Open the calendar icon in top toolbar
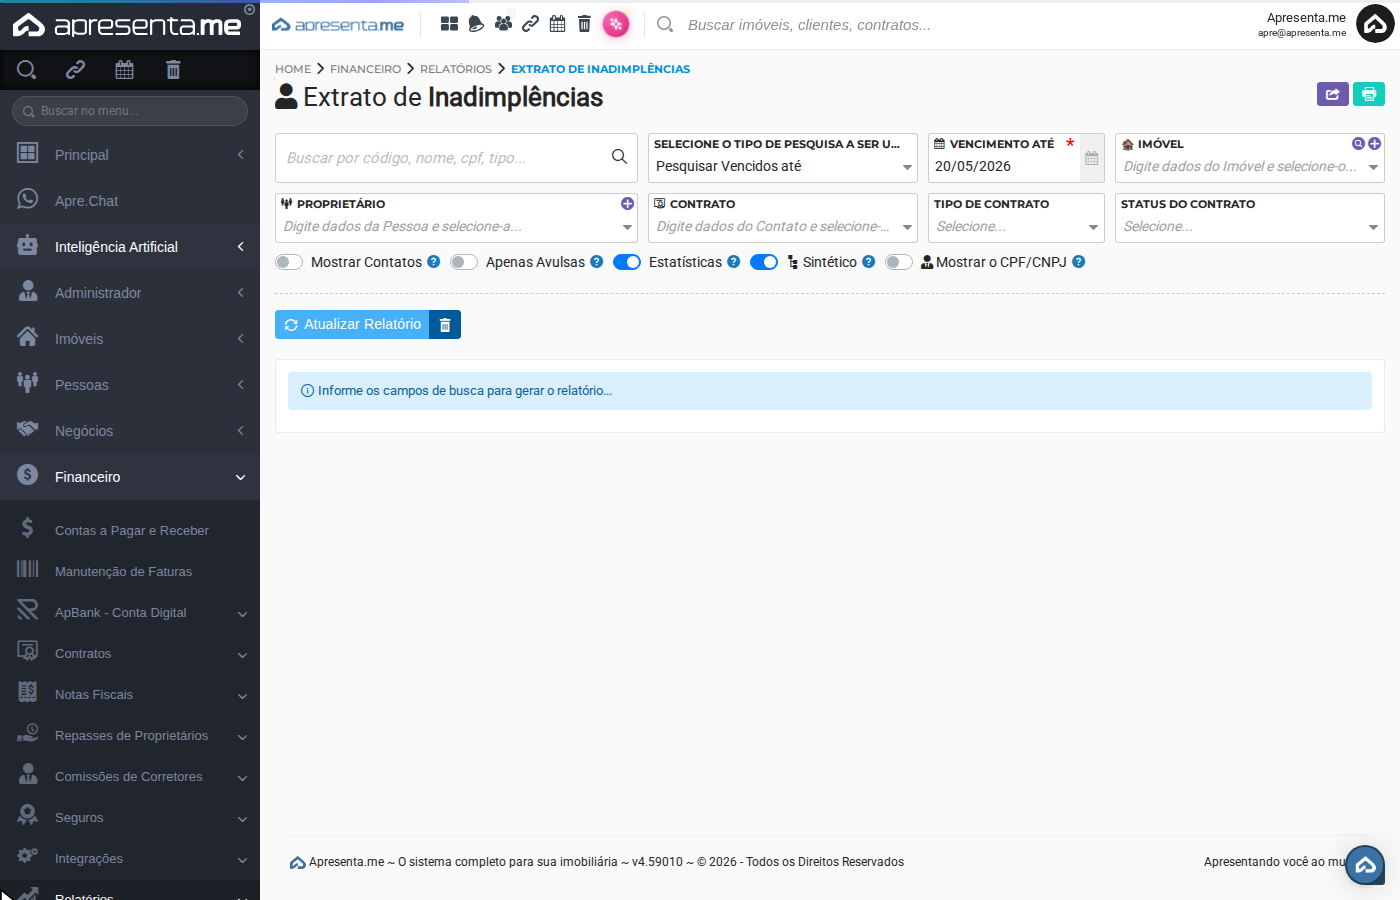Screen dimensions: 1400x900 557,24
